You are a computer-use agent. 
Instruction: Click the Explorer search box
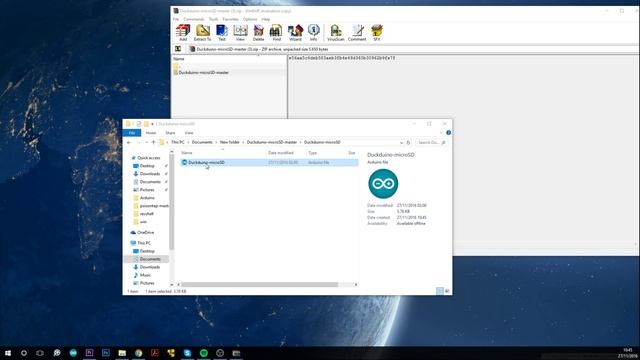click(431, 142)
